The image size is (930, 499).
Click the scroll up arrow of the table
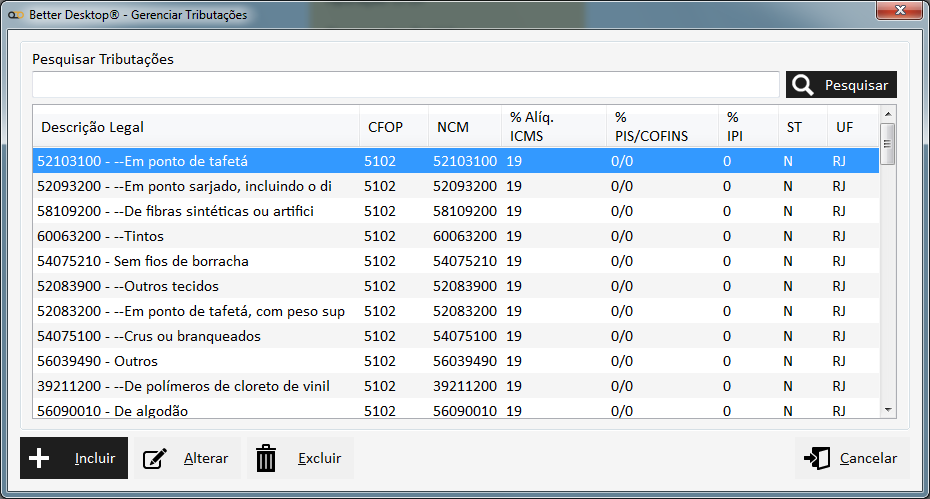click(887, 114)
